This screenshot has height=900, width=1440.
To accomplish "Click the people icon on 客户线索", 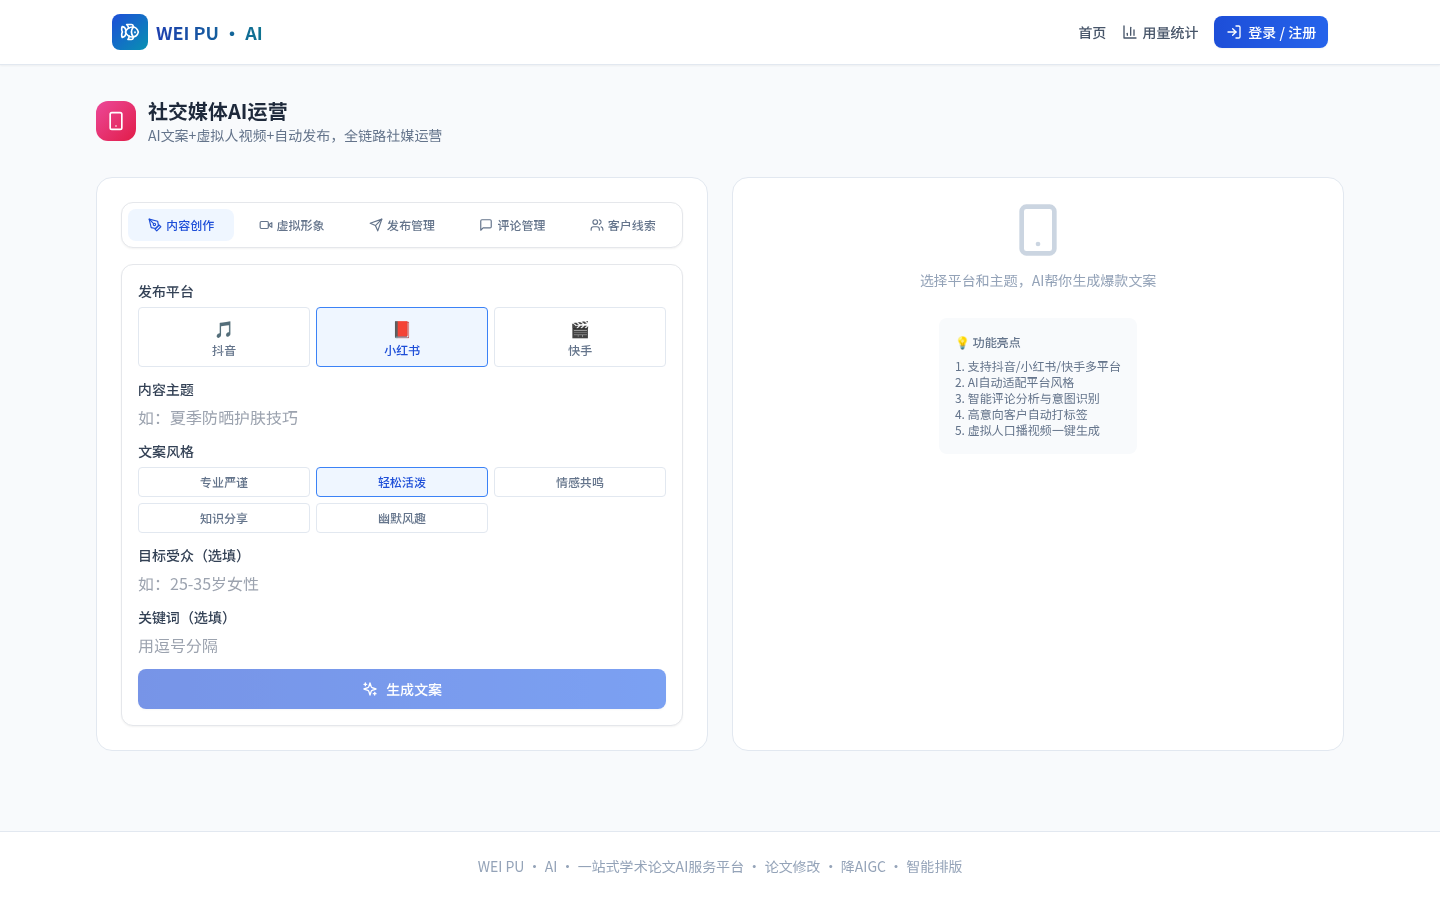I will [x=597, y=225].
